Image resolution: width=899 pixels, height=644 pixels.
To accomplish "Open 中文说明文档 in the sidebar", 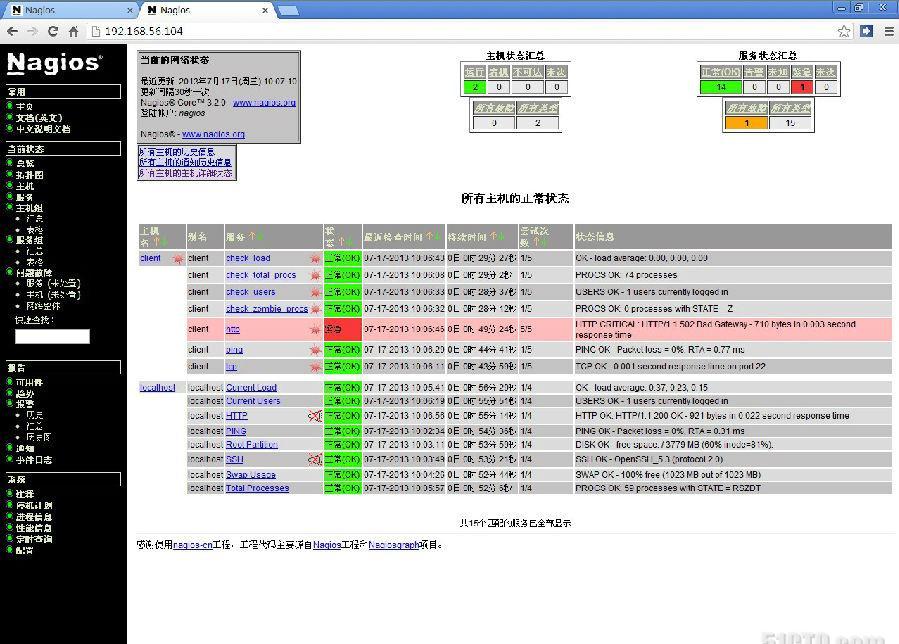I will [43, 129].
